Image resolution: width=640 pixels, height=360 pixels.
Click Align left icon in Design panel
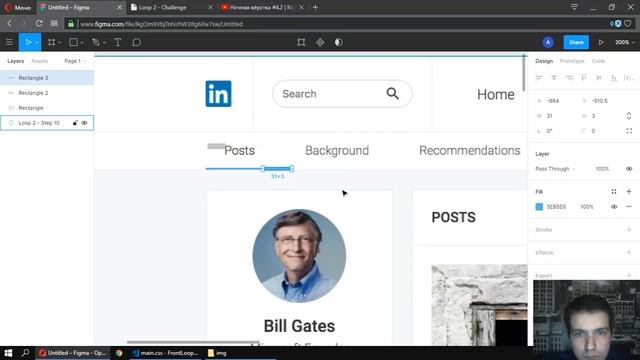(539, 78)
